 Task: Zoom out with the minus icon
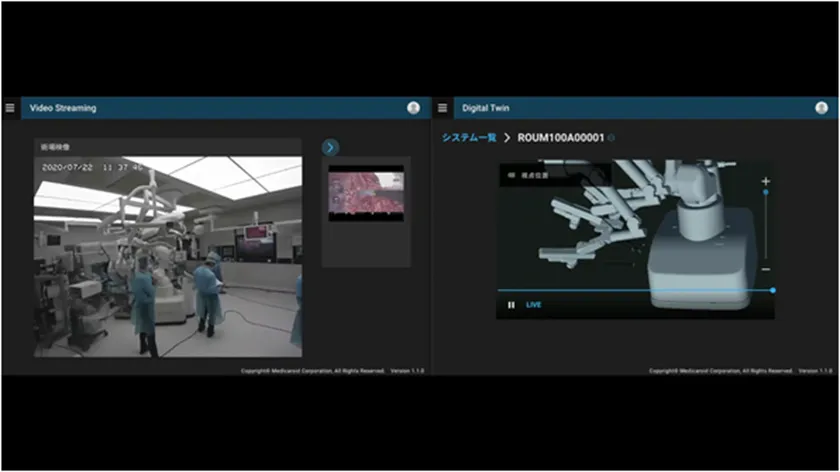(765, 269)
